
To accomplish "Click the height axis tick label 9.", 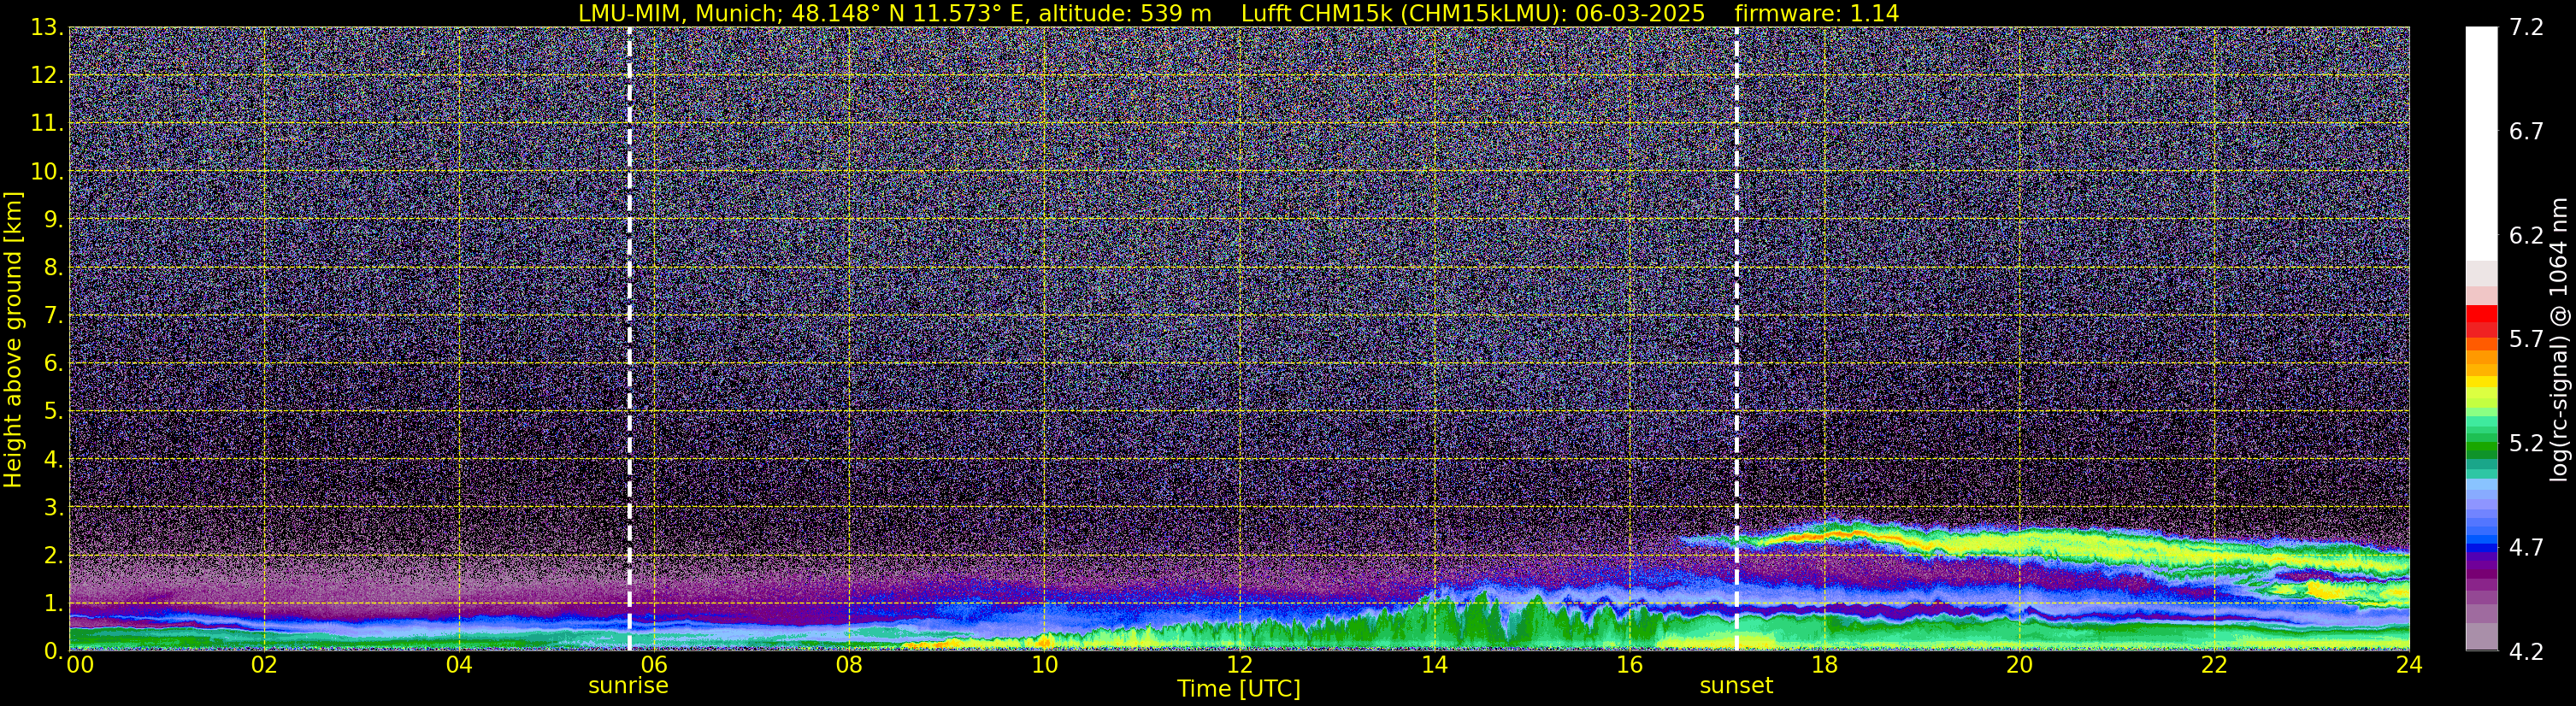I will coord(52,220).
